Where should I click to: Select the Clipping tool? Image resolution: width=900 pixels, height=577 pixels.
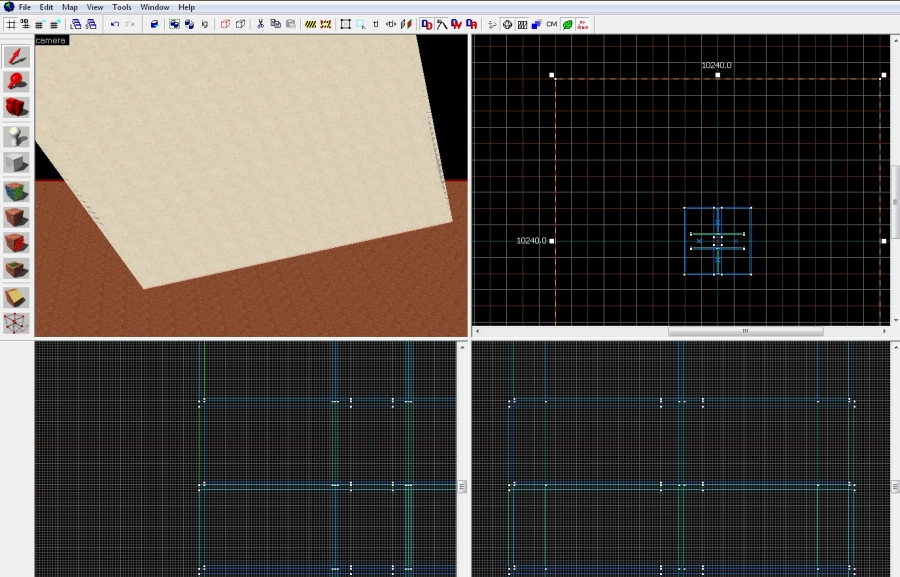[16, 297]
